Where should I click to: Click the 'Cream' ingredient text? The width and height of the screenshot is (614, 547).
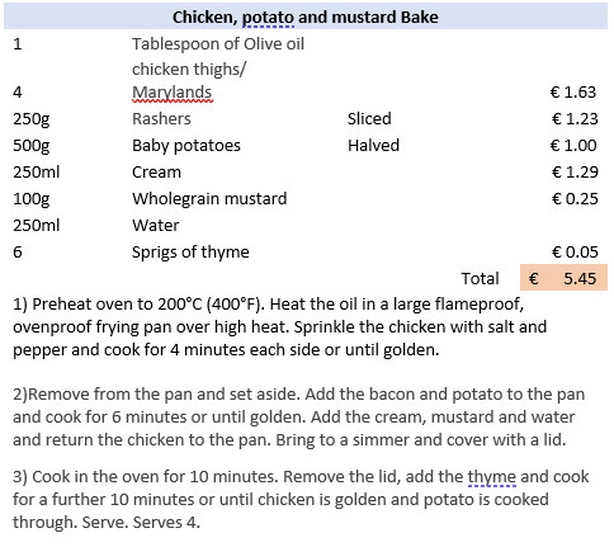point(156,172)
